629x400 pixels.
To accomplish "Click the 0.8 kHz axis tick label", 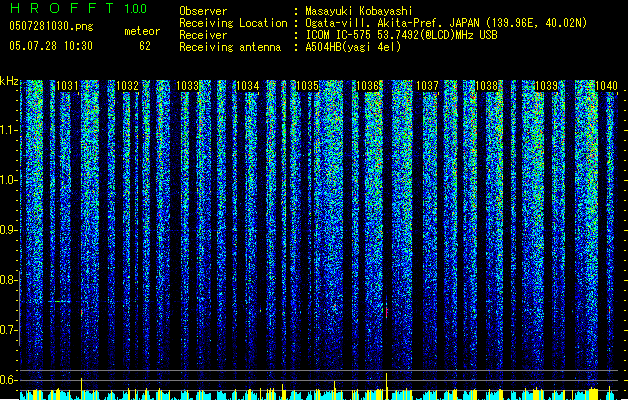I will tap(9, 280).
